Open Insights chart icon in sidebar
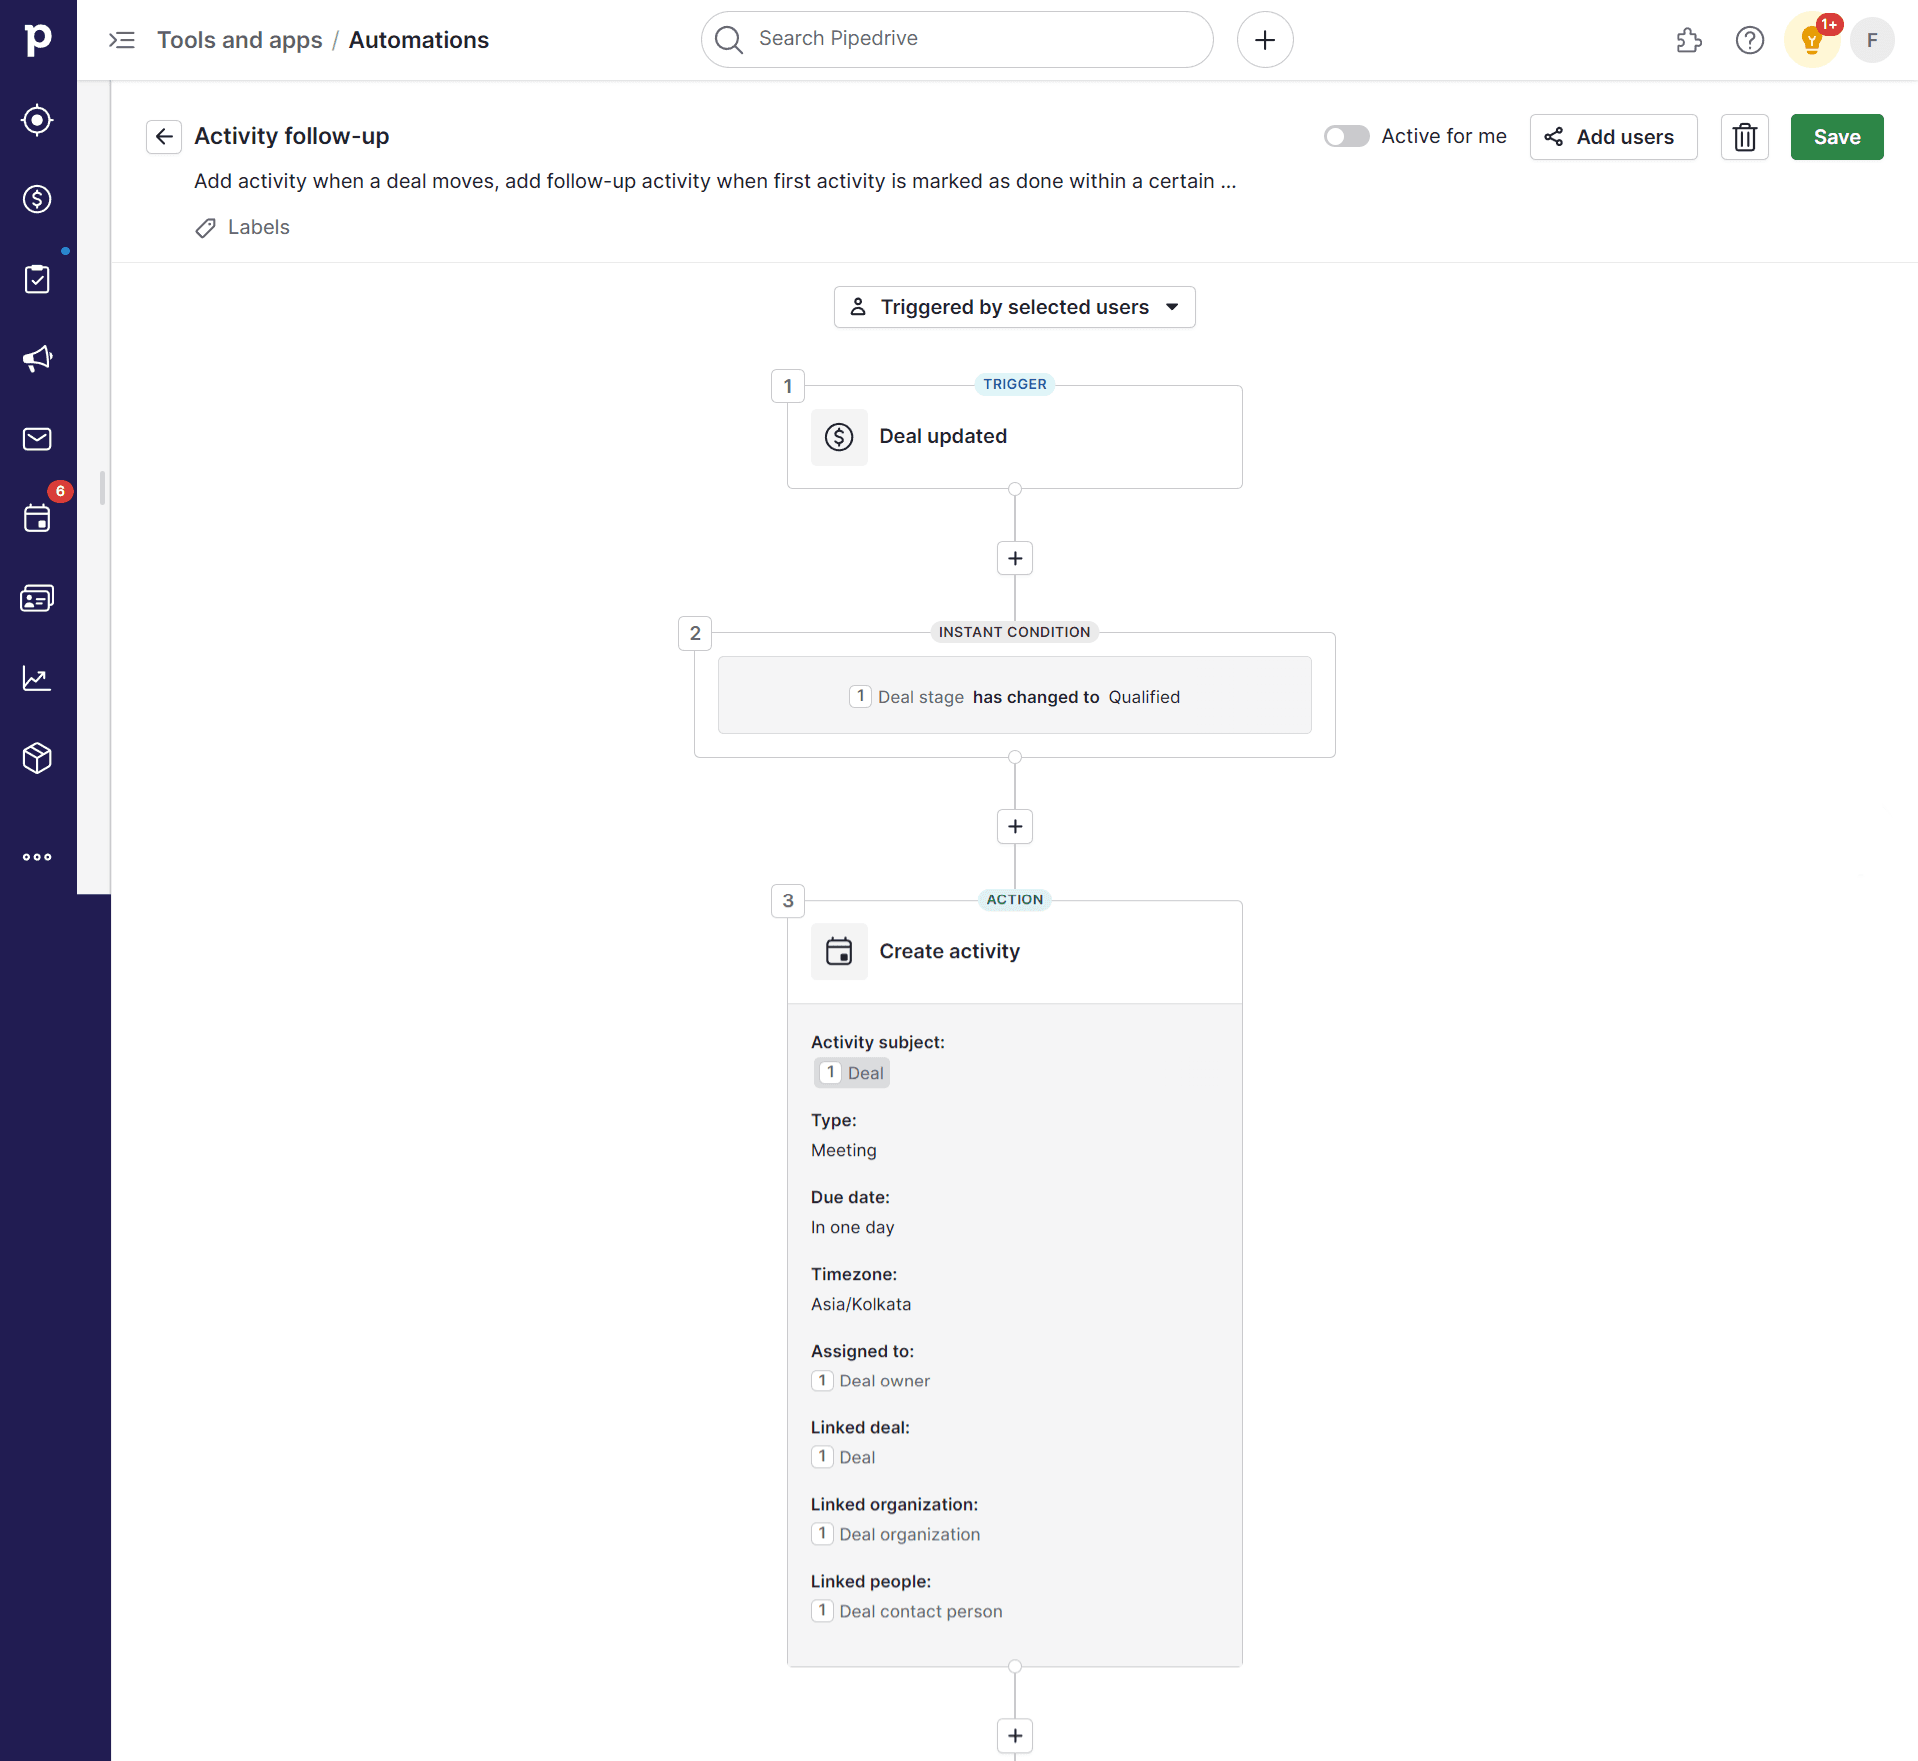Image resolution: width=1918 pixels, height=1761 pixels. coord(37,679)
